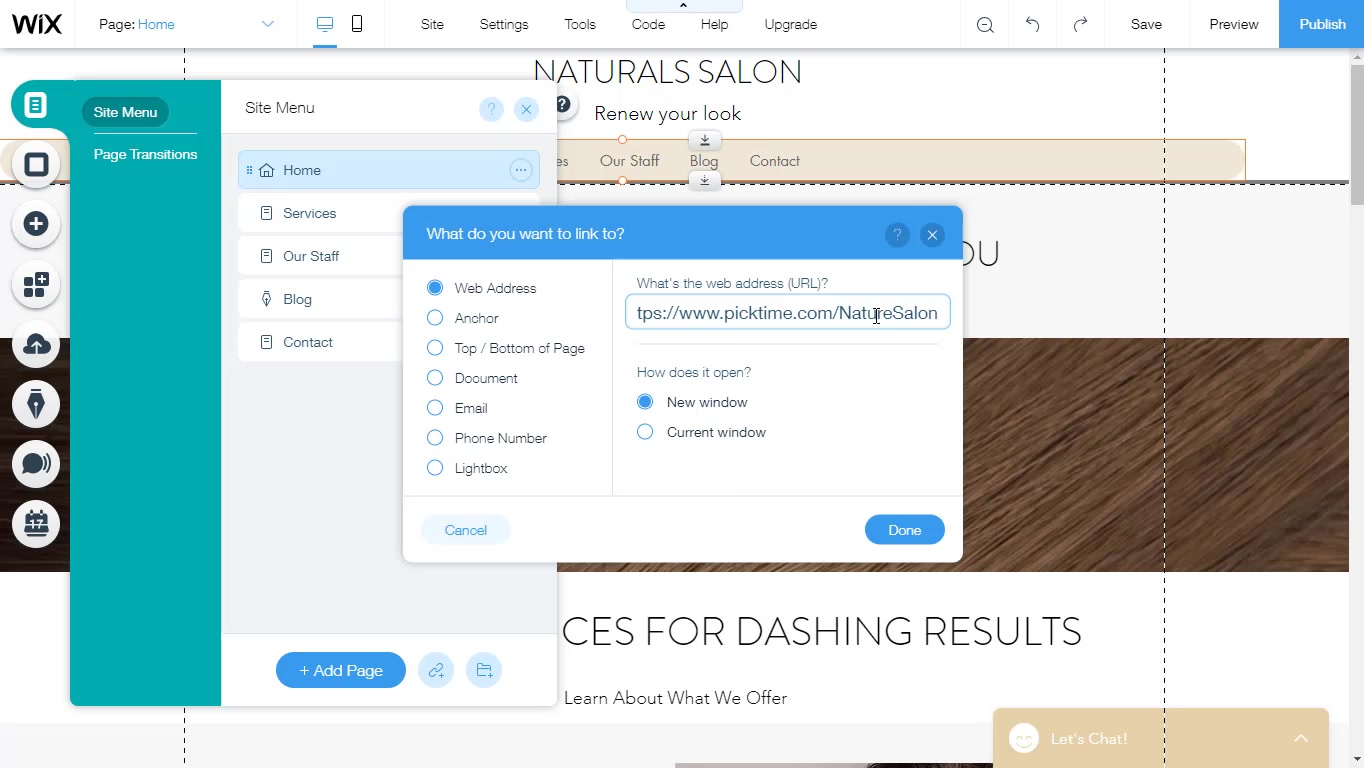Switch to mobile view icon
1364x768 pixels.
coord(357,24)
